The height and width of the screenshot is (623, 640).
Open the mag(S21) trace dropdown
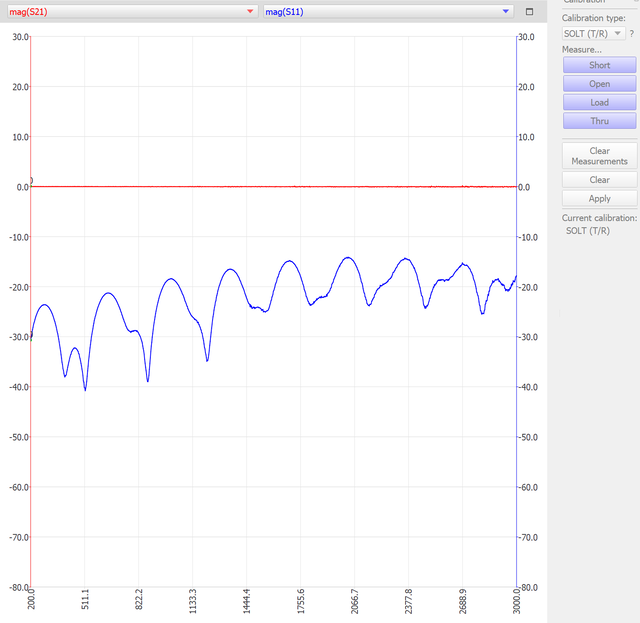tap(132, 12)
